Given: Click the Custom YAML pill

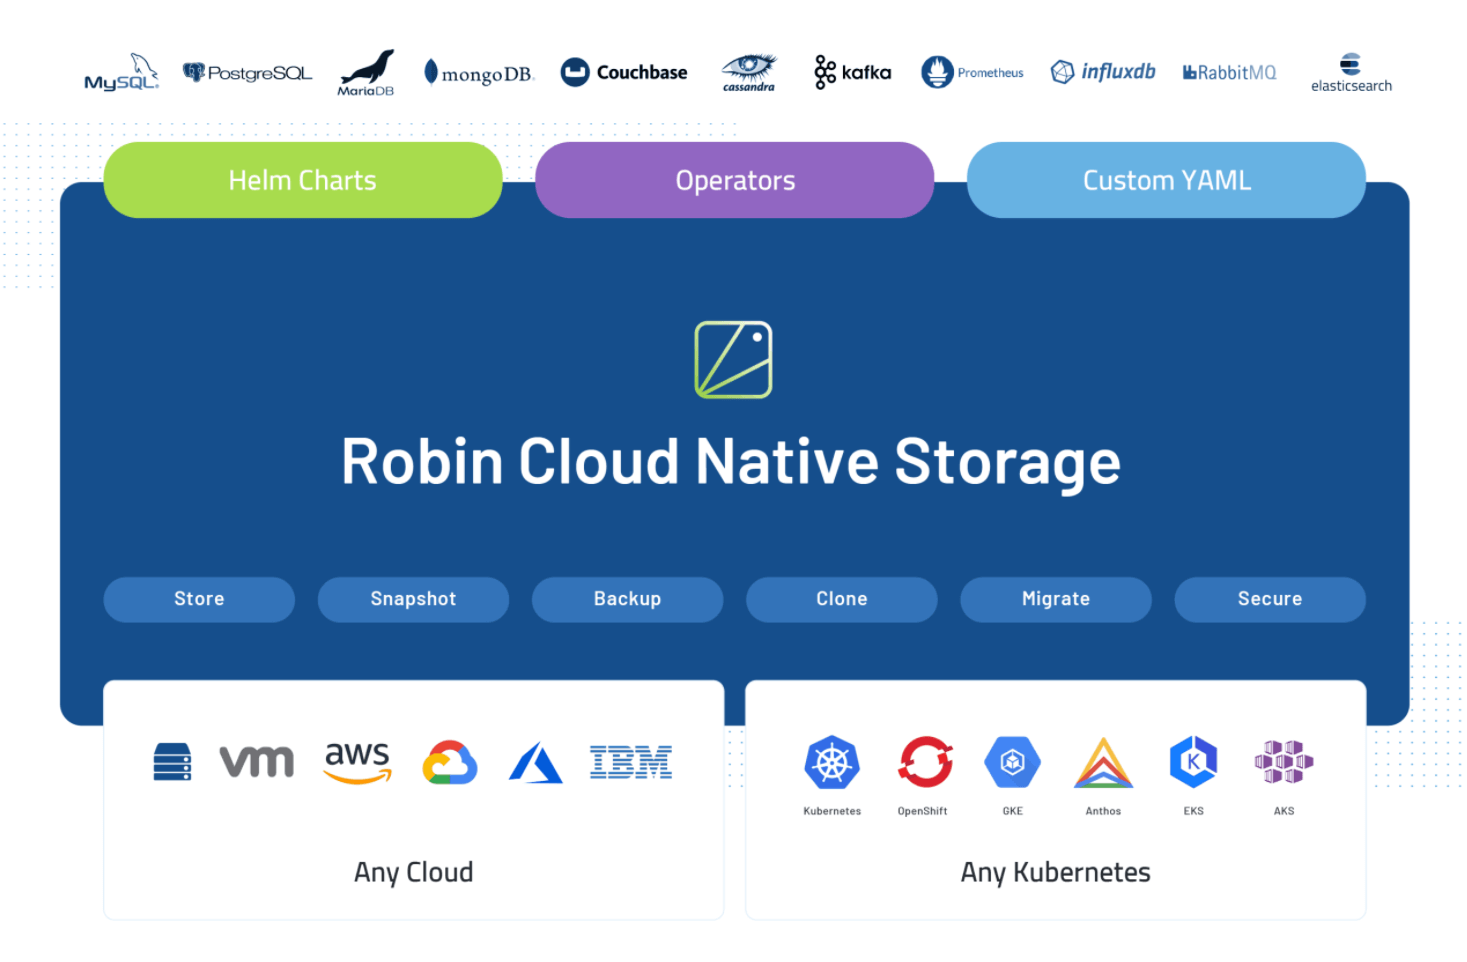Looking at the screenshot, I should pos(1166,180).
